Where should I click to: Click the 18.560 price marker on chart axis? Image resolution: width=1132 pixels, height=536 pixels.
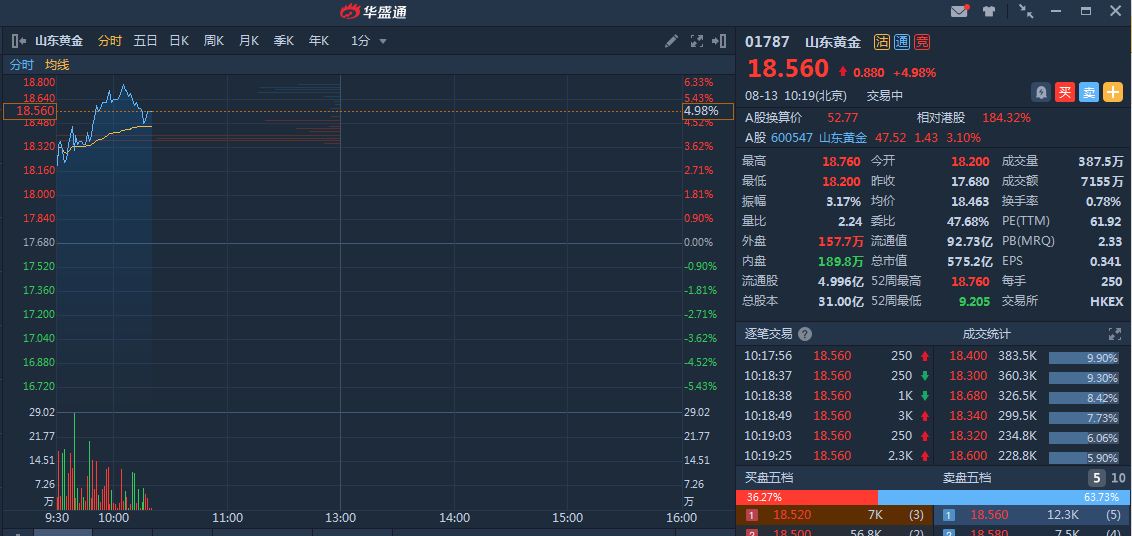click(30, 111)
